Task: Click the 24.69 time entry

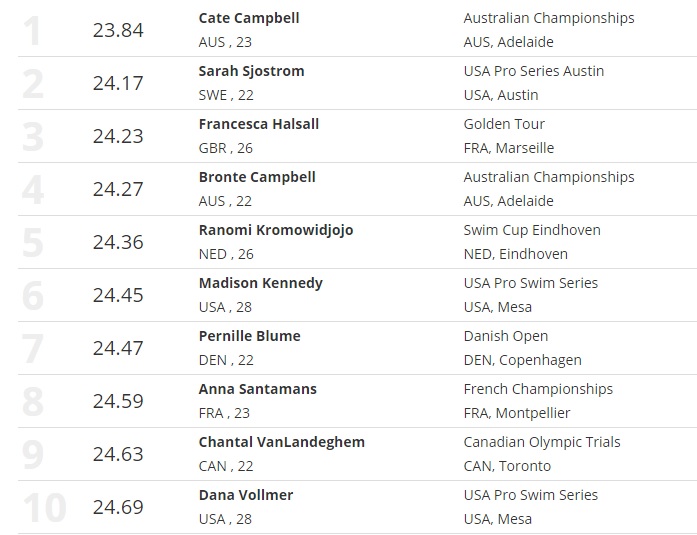Action: [x=118, y=507]
